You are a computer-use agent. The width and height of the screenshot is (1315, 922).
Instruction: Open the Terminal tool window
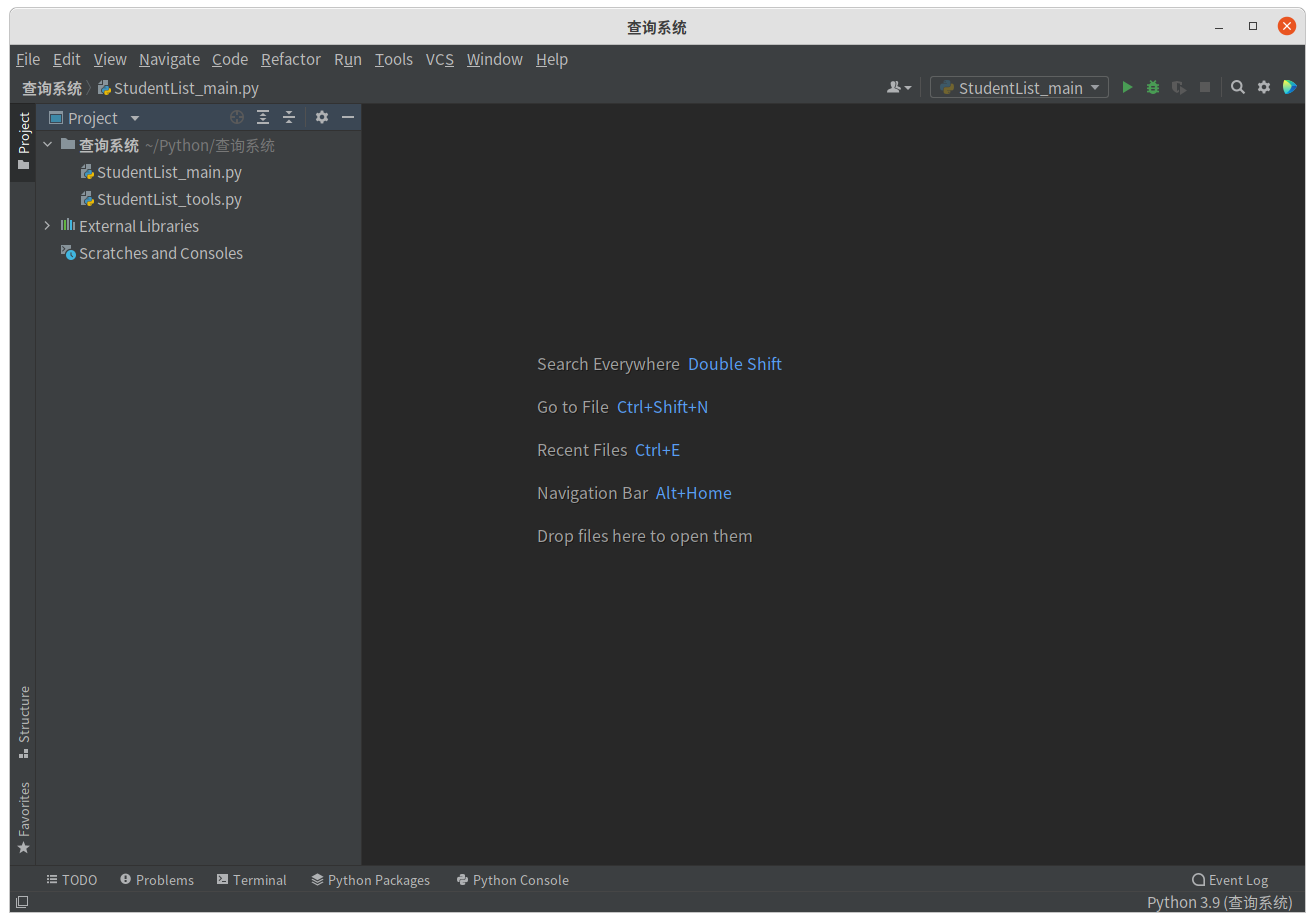(252, 880)
